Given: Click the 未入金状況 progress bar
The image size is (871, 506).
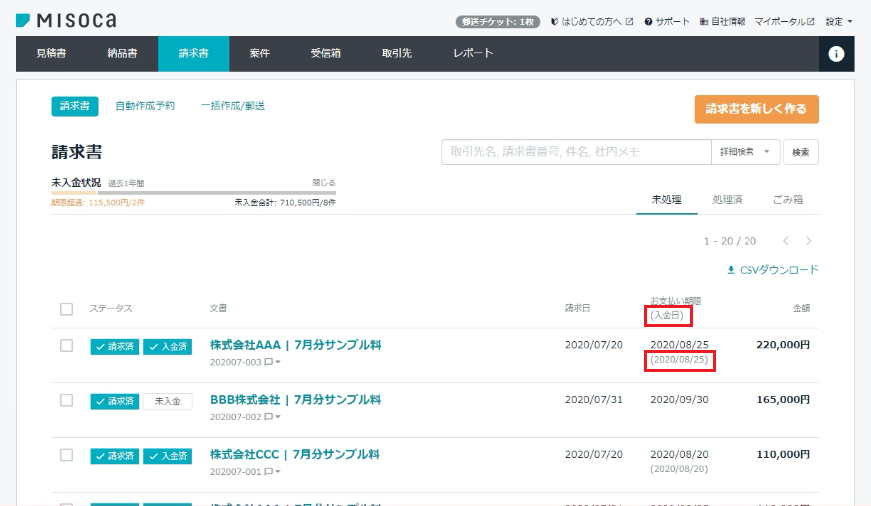Looking at the screenshot, I should [x=193, y=193].
